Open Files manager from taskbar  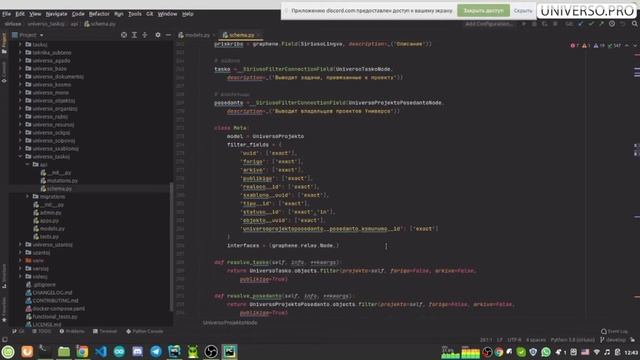[x=64, y=351]
